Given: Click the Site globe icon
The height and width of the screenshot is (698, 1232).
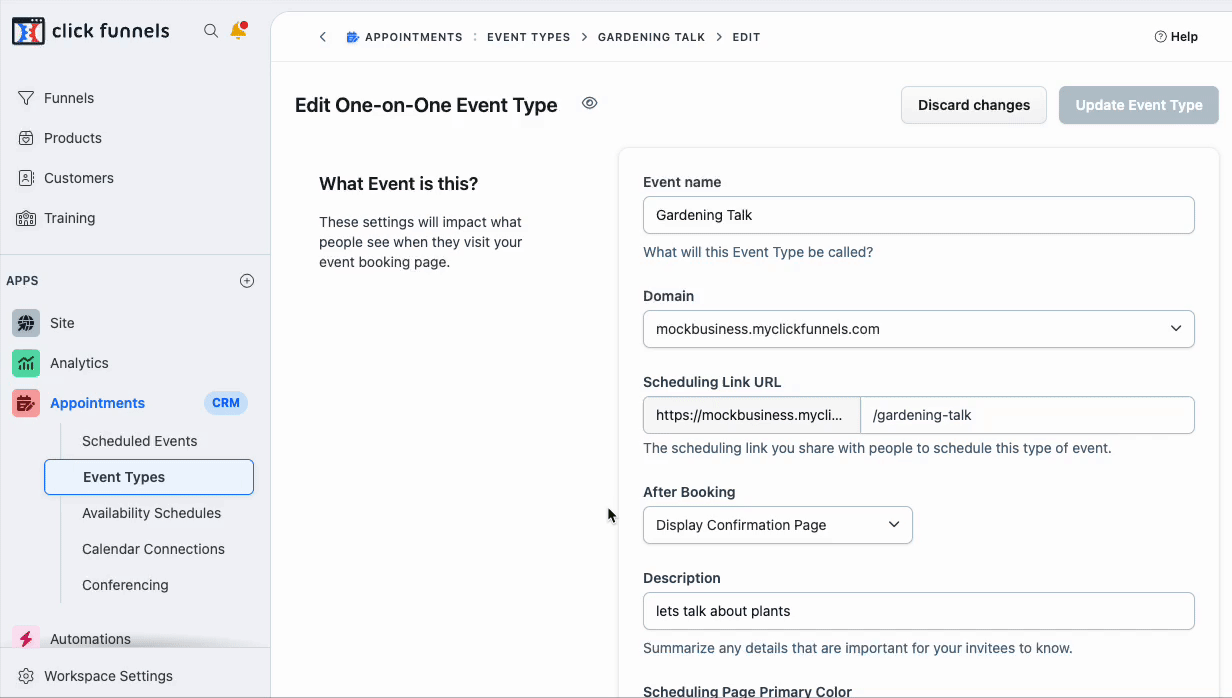Looking at the screenshot, I should tap(26, 323).
